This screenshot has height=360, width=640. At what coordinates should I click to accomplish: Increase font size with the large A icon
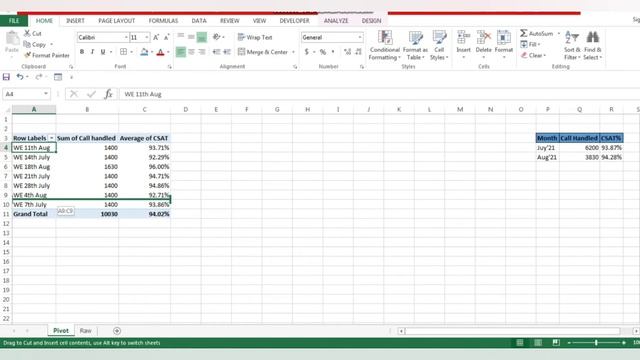[156, 38]
